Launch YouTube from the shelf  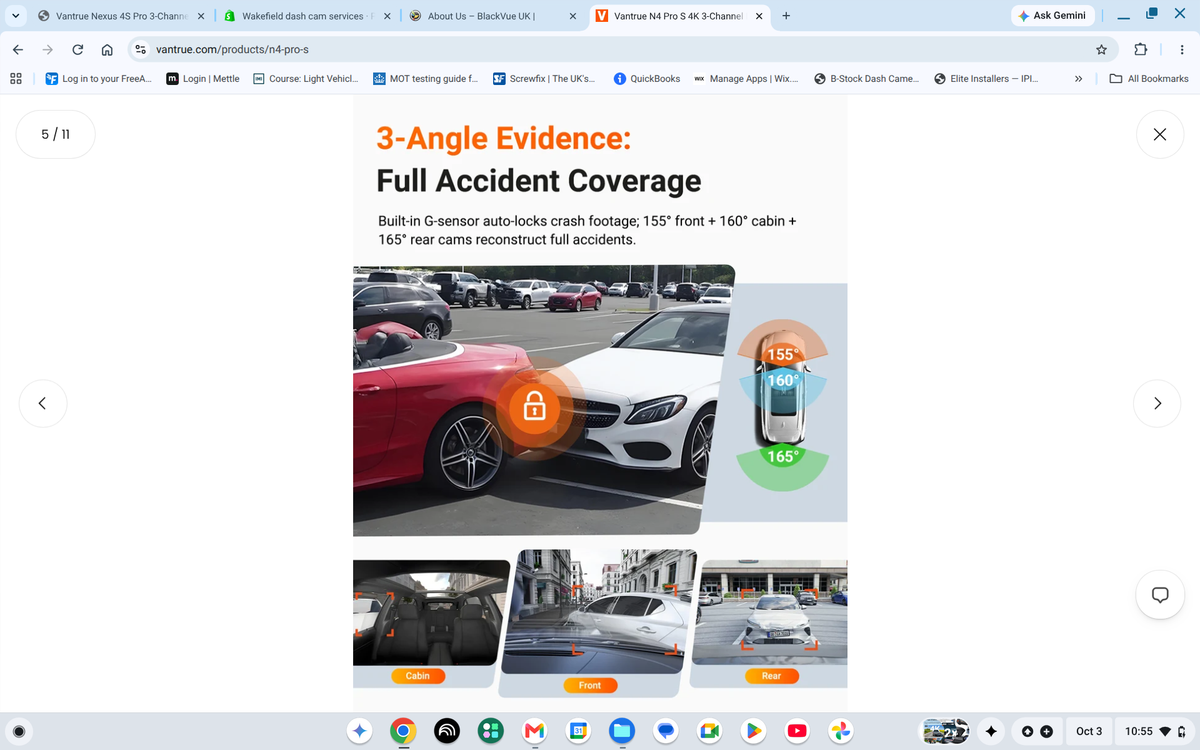point(798,731)
